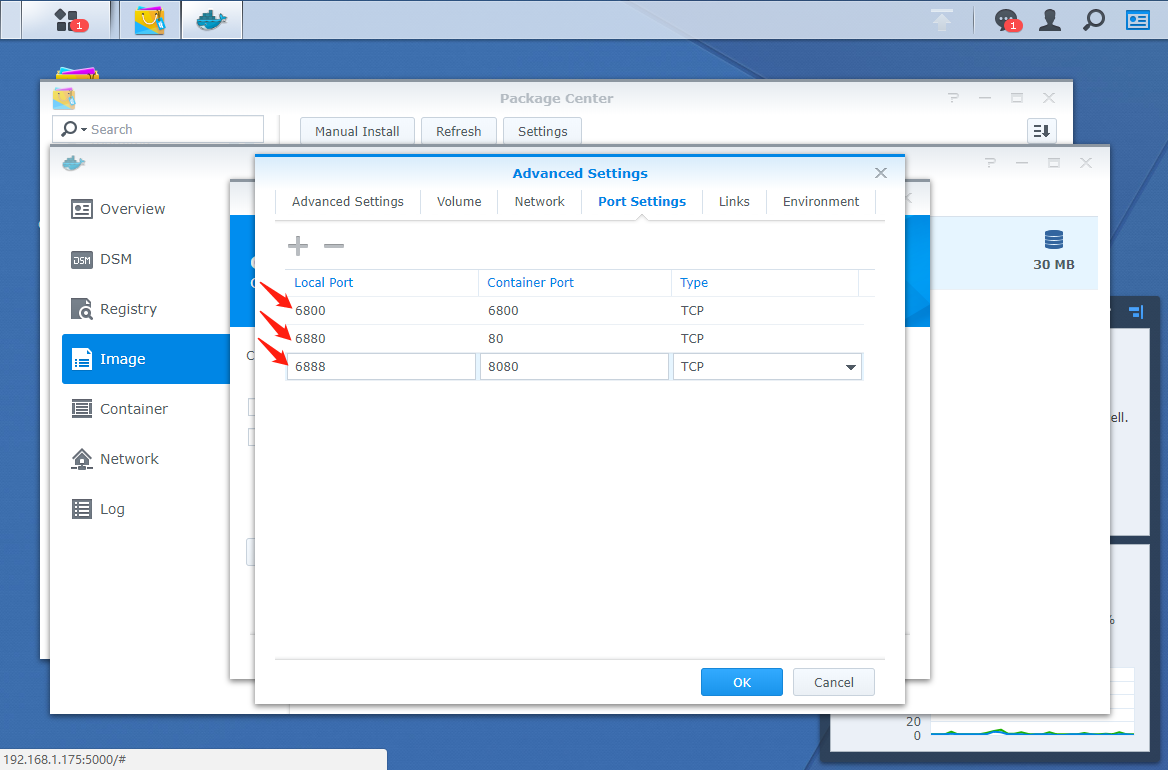Add a new port mapping row
Image resolution: width=1168 pixels, height=770 pixels.
298,246
